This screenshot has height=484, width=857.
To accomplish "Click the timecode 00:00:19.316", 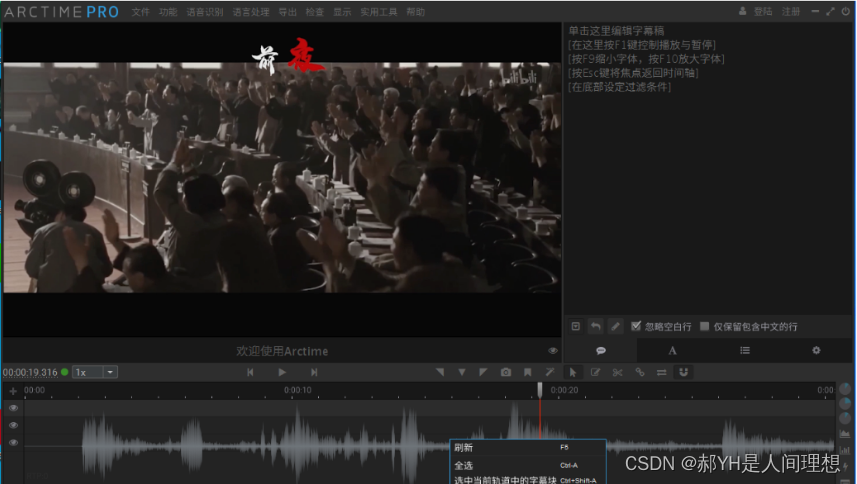I will (x=30, y=372).
